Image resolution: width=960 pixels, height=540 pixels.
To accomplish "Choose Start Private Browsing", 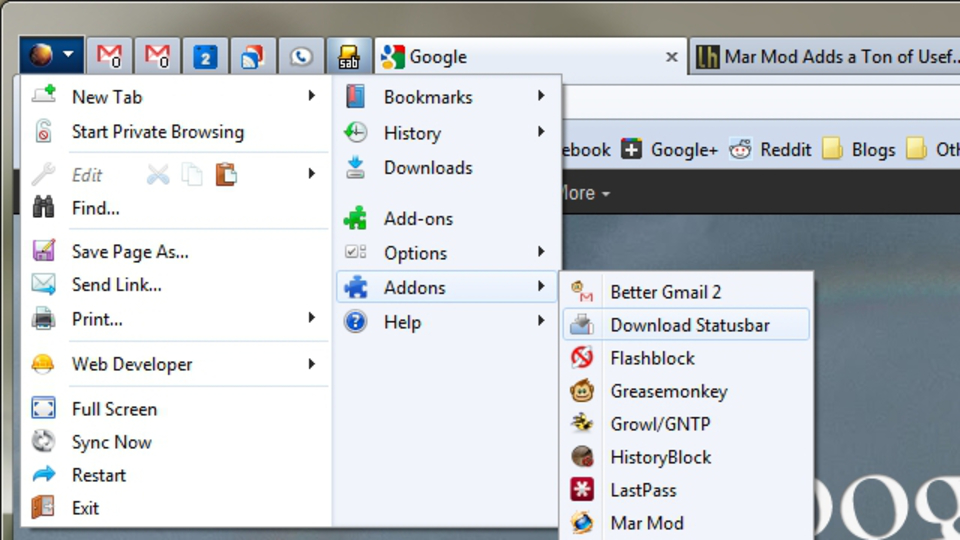I will click(x=175, y=132).
